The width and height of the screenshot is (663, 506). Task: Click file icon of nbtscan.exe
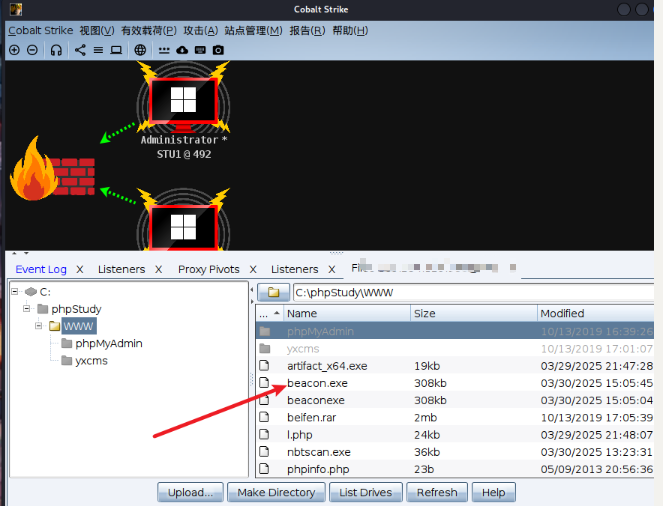coord(264,451)
